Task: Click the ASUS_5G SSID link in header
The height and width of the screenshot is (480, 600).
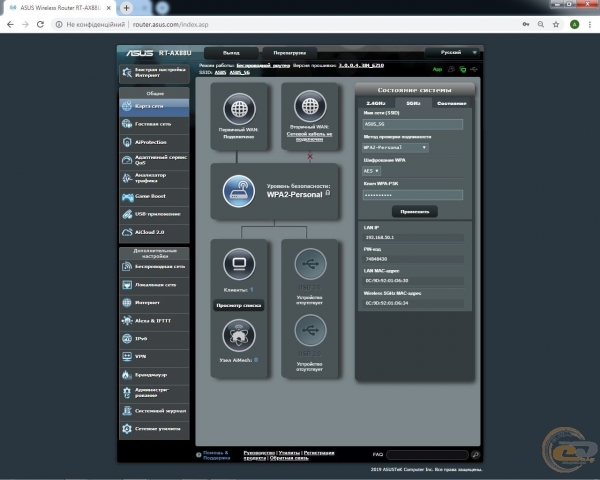Action: pyautogui.click(x=240, y=72)
